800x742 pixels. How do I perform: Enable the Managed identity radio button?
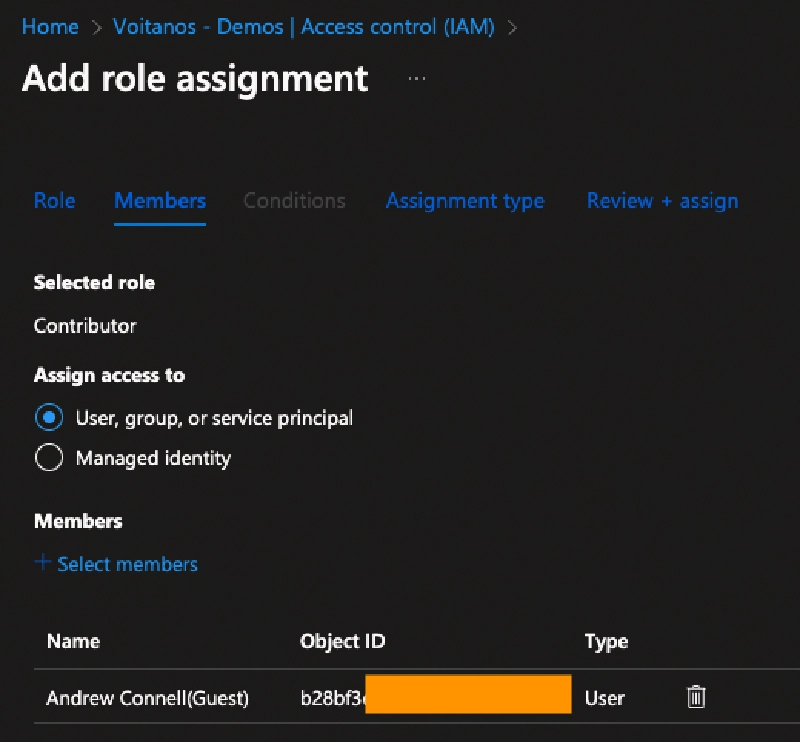(49, 457)
